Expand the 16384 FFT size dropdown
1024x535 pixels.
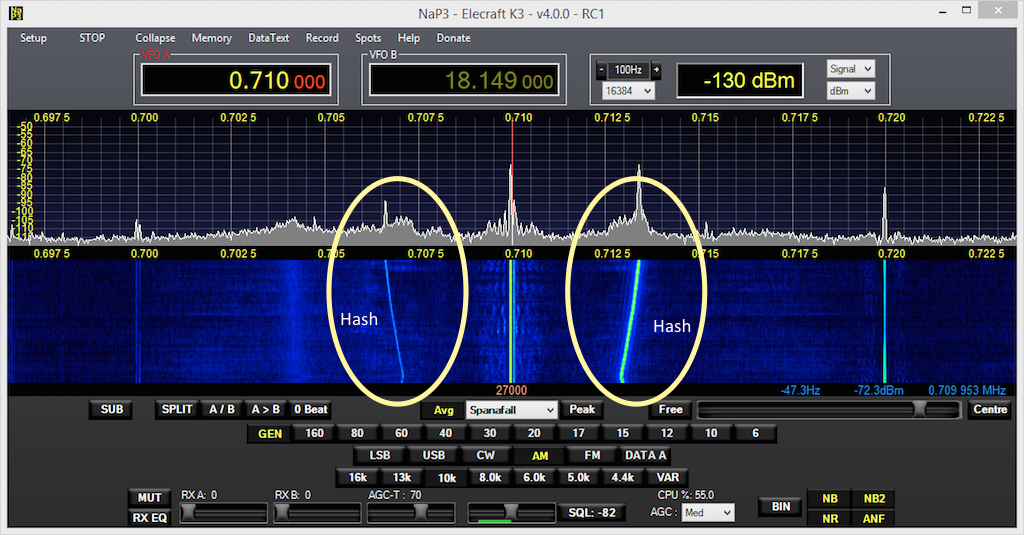tap(628, 91)
